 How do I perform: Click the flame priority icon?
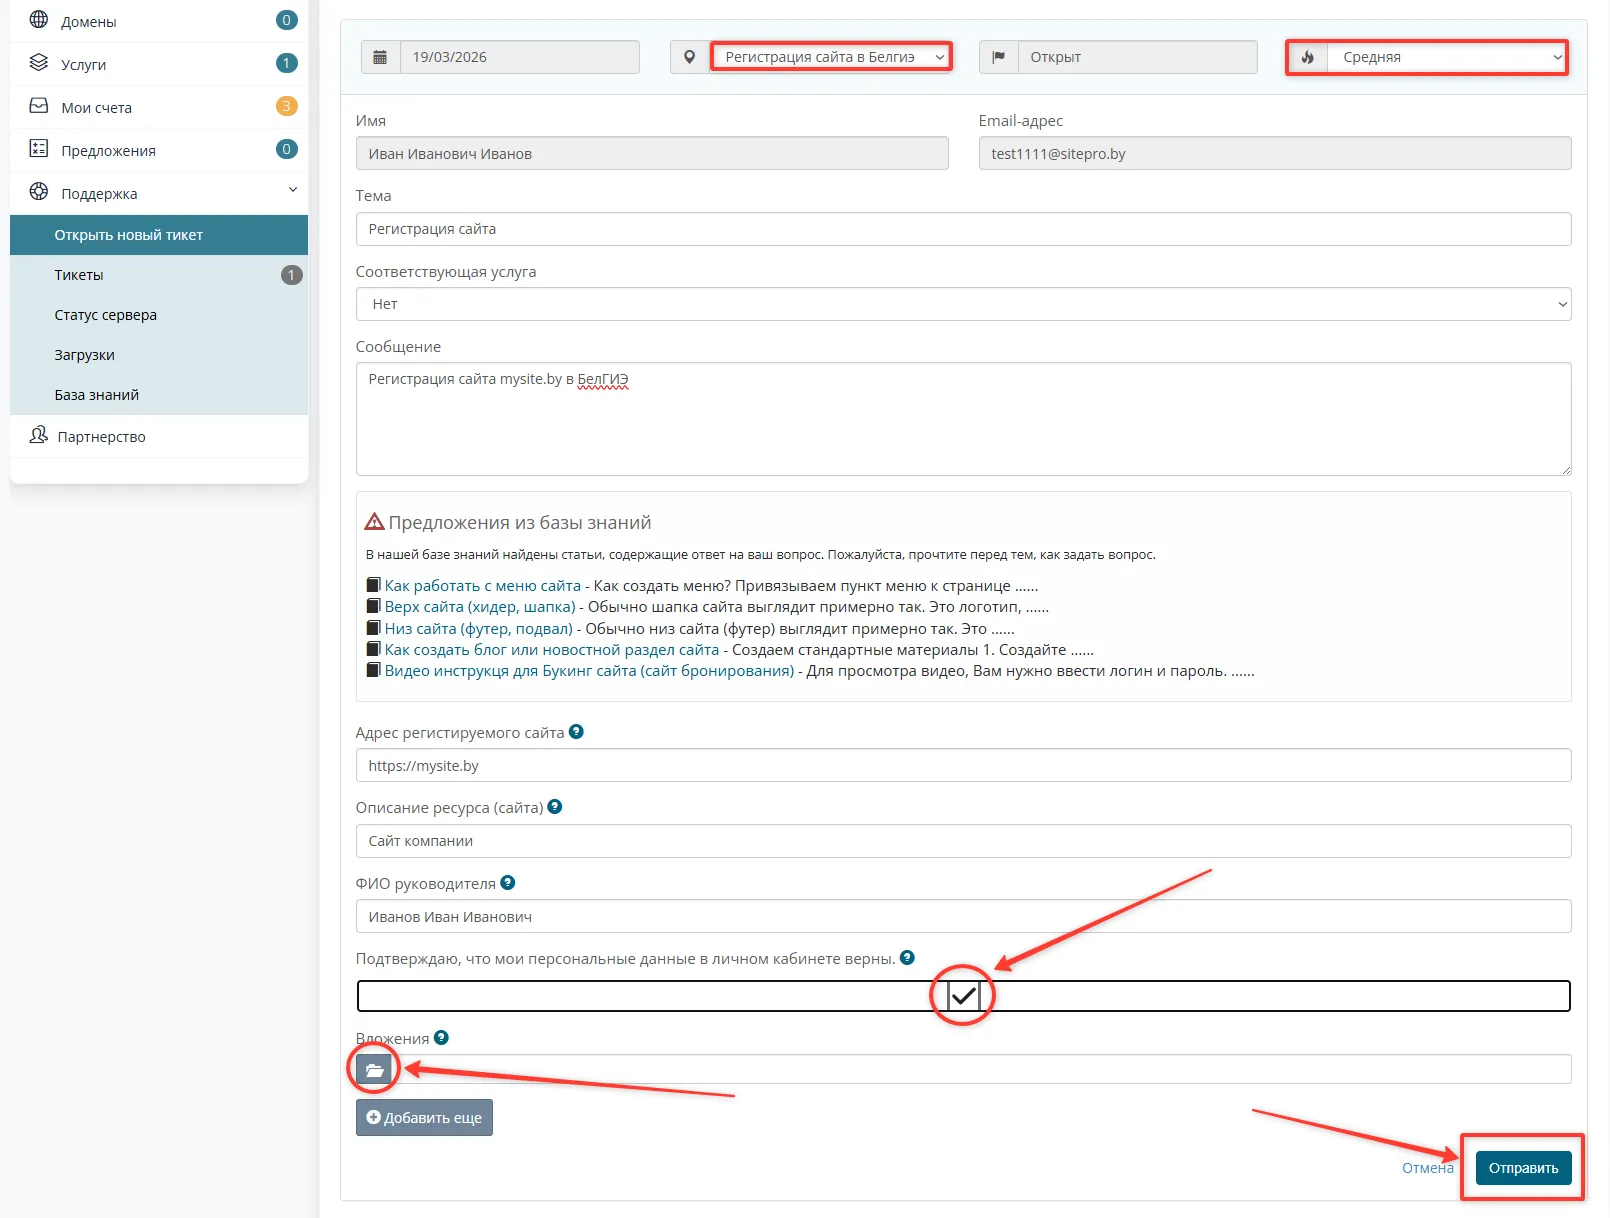coord(1307,57)
